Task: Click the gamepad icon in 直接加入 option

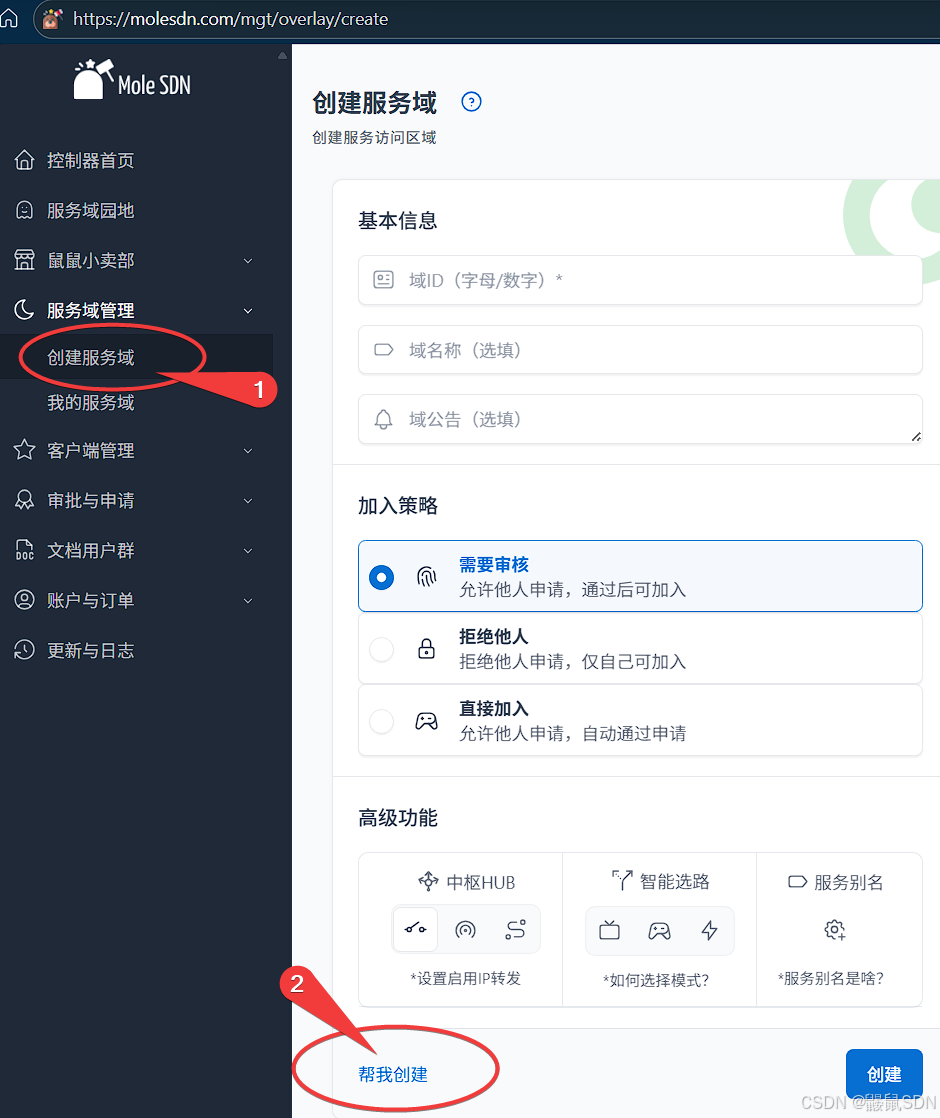Action: click(x=426, y=721)
